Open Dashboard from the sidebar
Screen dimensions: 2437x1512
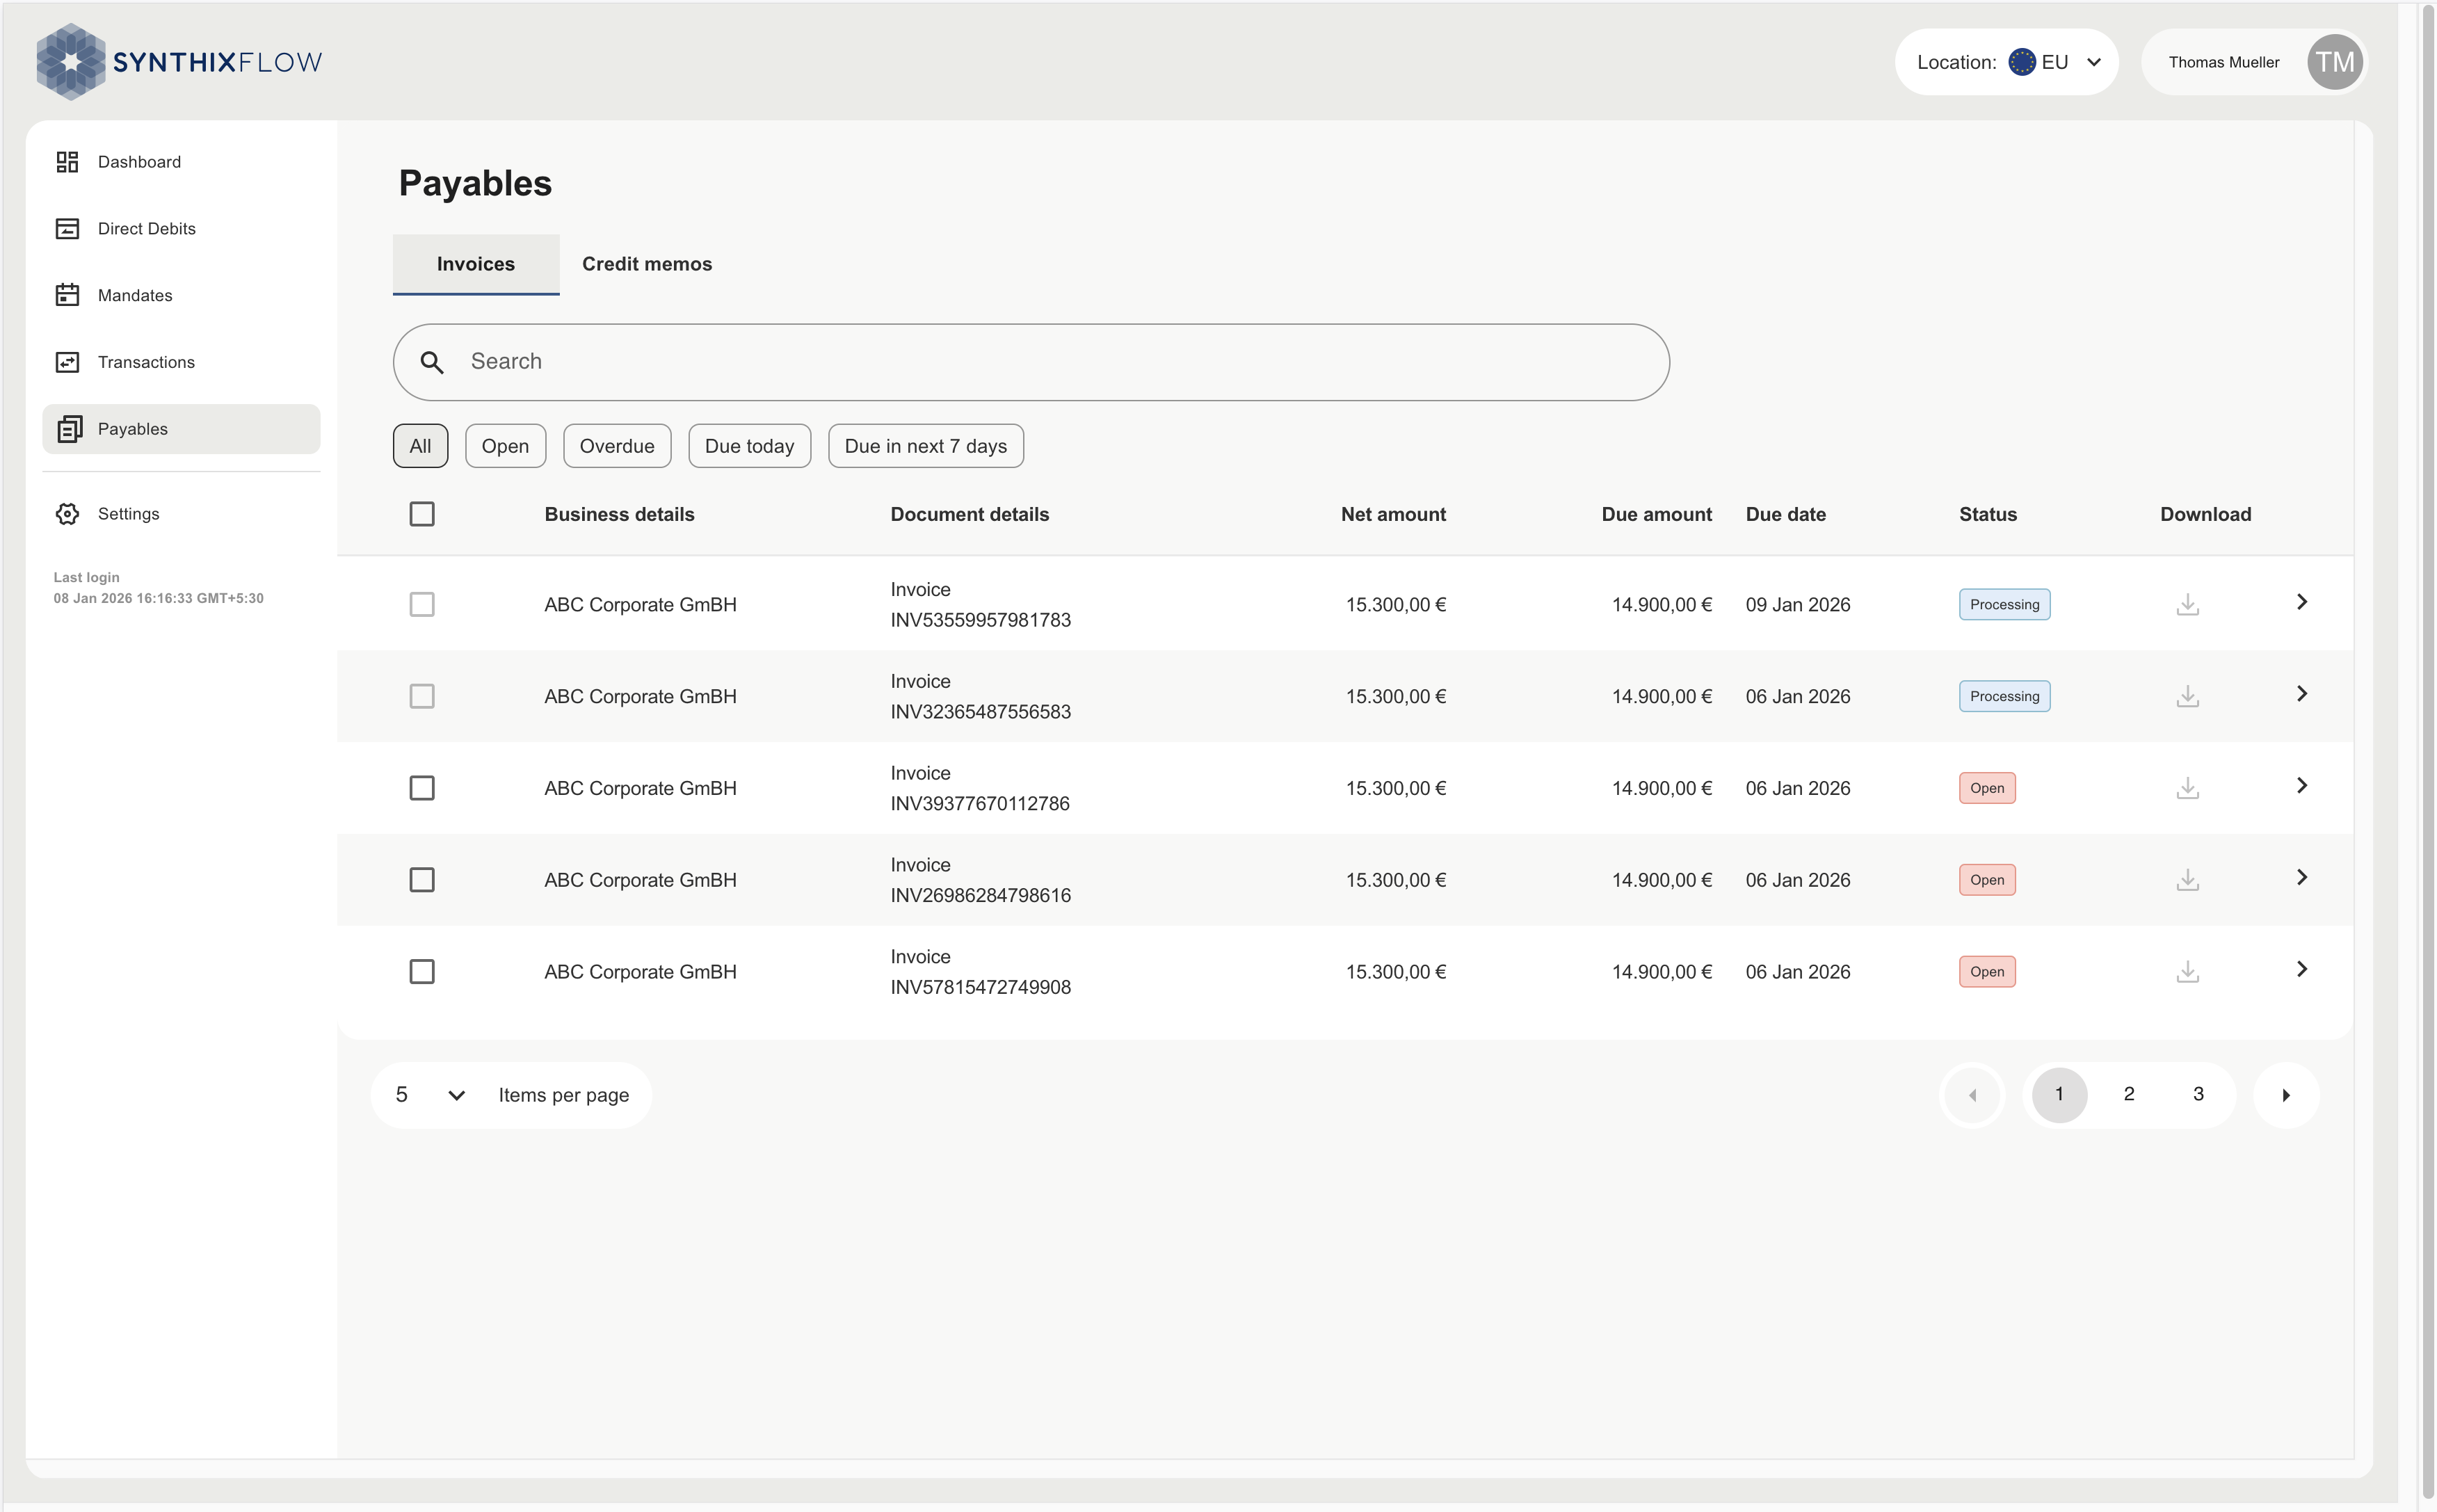tap(181, 162)
